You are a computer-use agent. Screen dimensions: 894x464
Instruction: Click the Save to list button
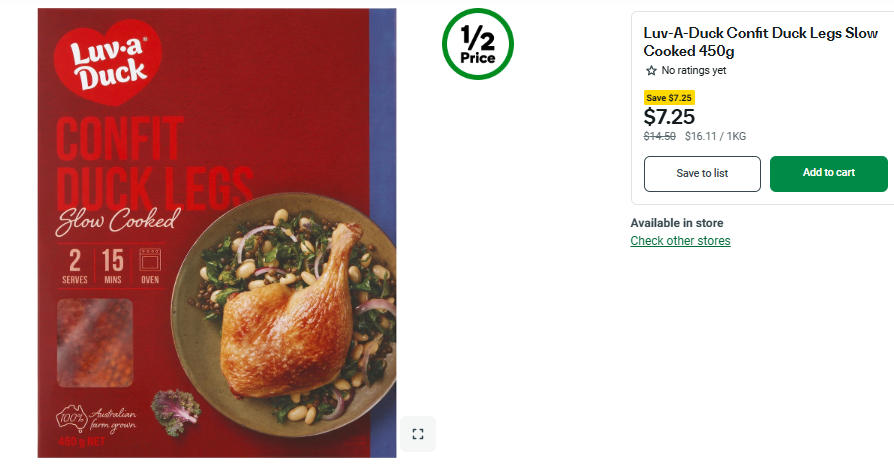click(x=702, y=173)
